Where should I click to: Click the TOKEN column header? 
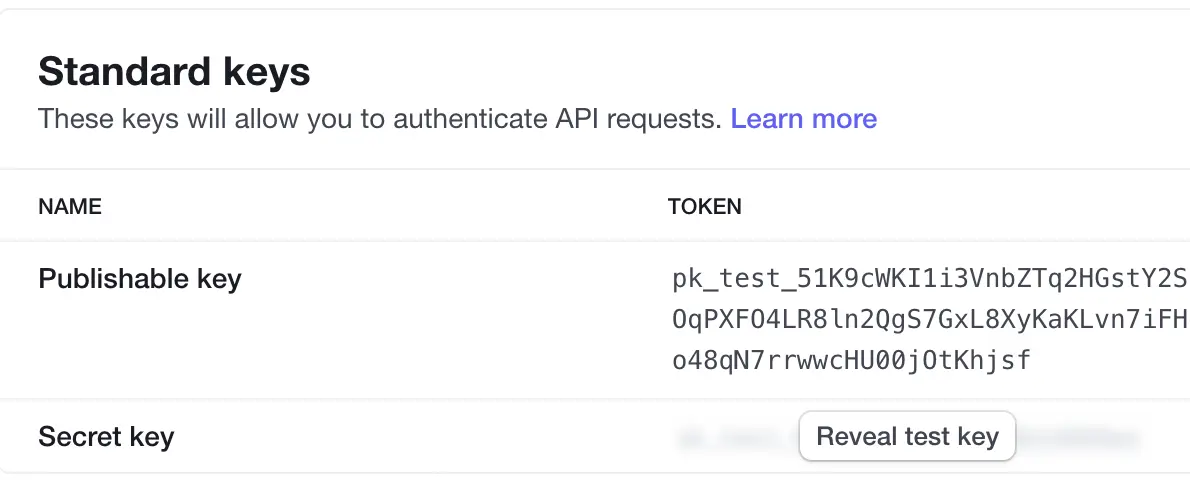(x=704, y=207)
